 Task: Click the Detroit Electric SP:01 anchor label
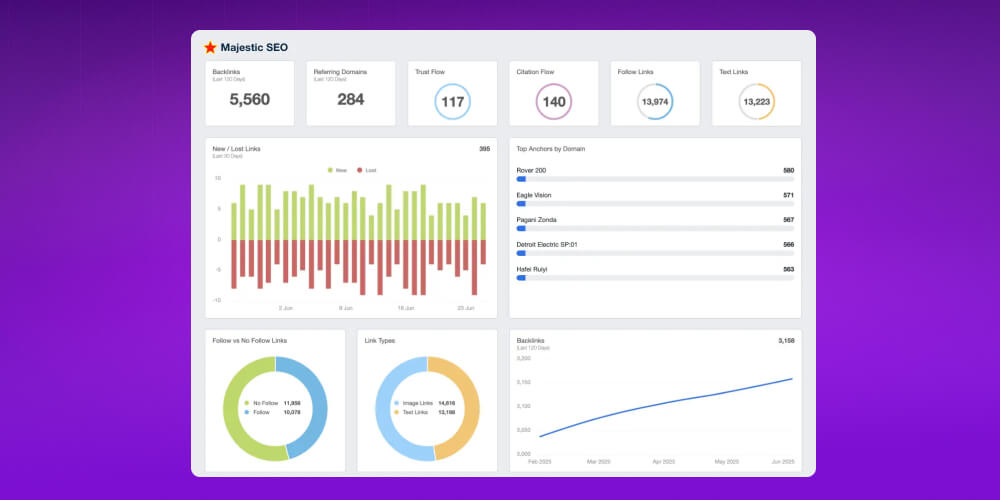click(547, 244)
